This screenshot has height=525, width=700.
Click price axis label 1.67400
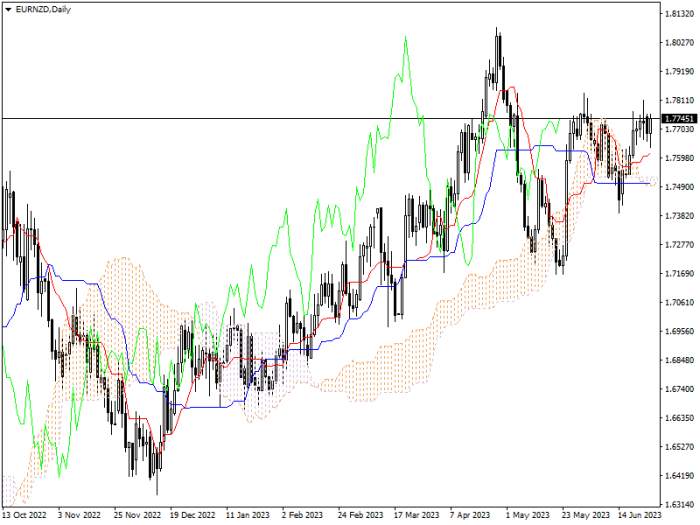679,389
